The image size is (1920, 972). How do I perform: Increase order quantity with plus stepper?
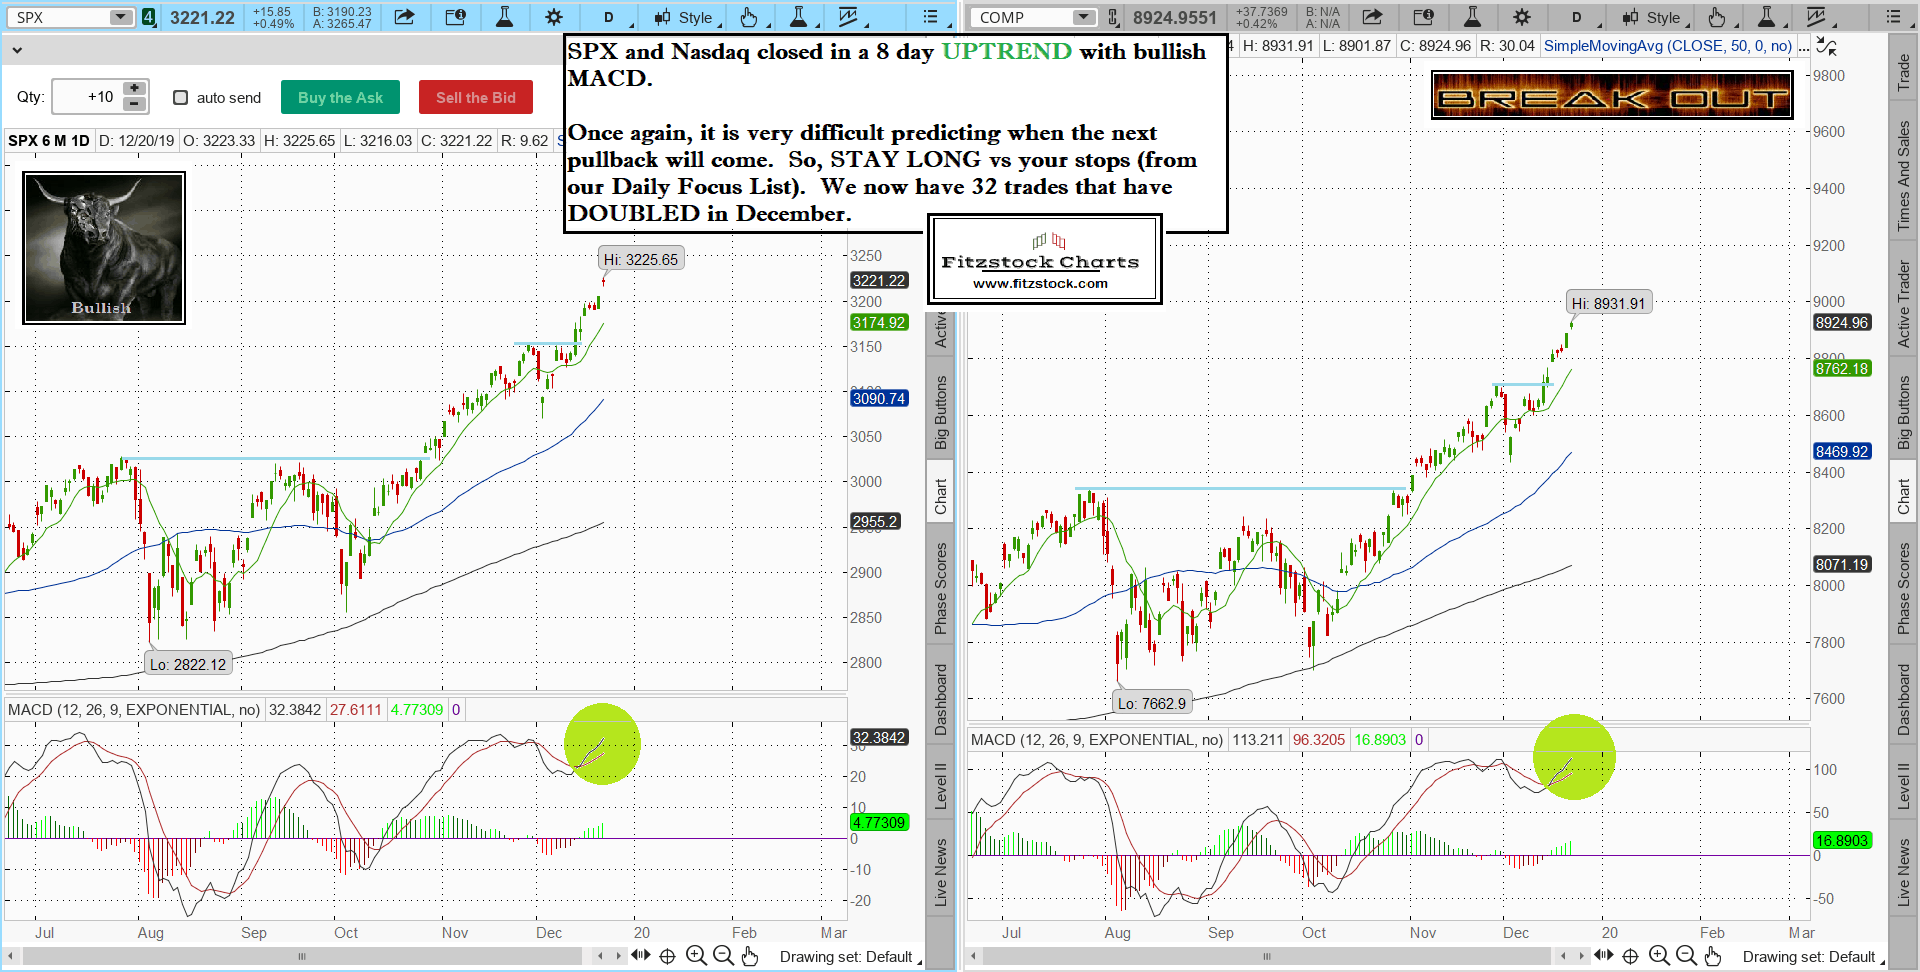(135, 89)
